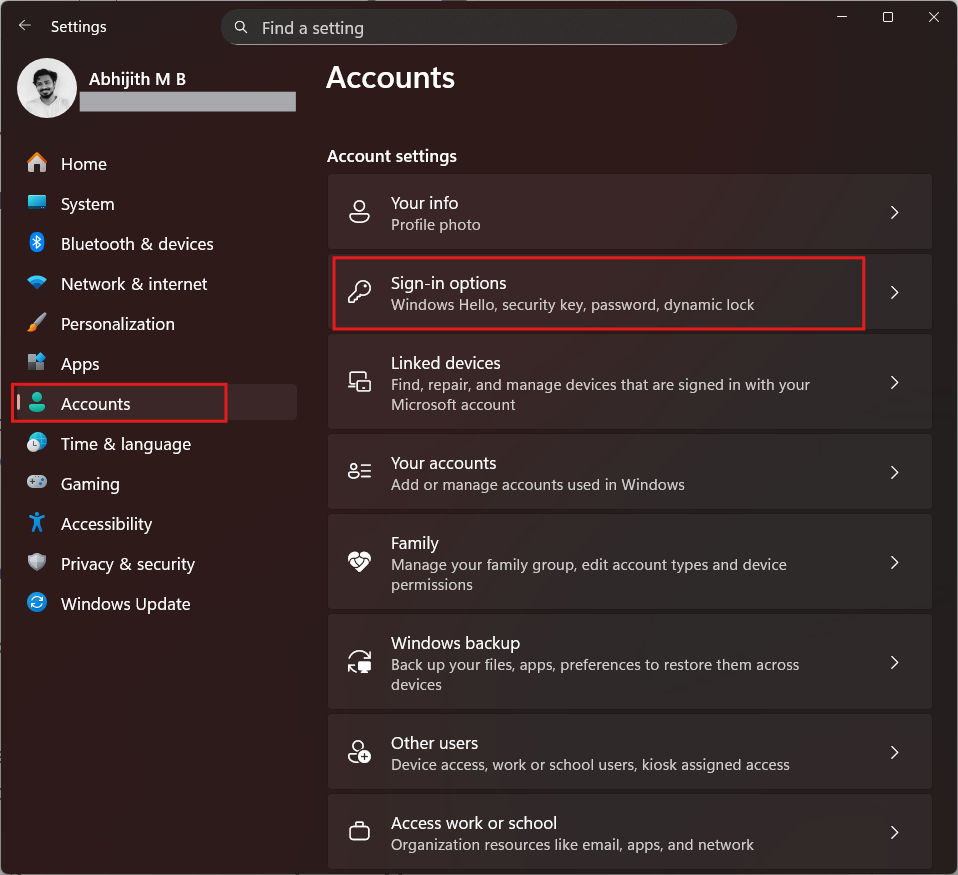
Task: Click the back arrow navigation button
Action: [x=24, y=26]
